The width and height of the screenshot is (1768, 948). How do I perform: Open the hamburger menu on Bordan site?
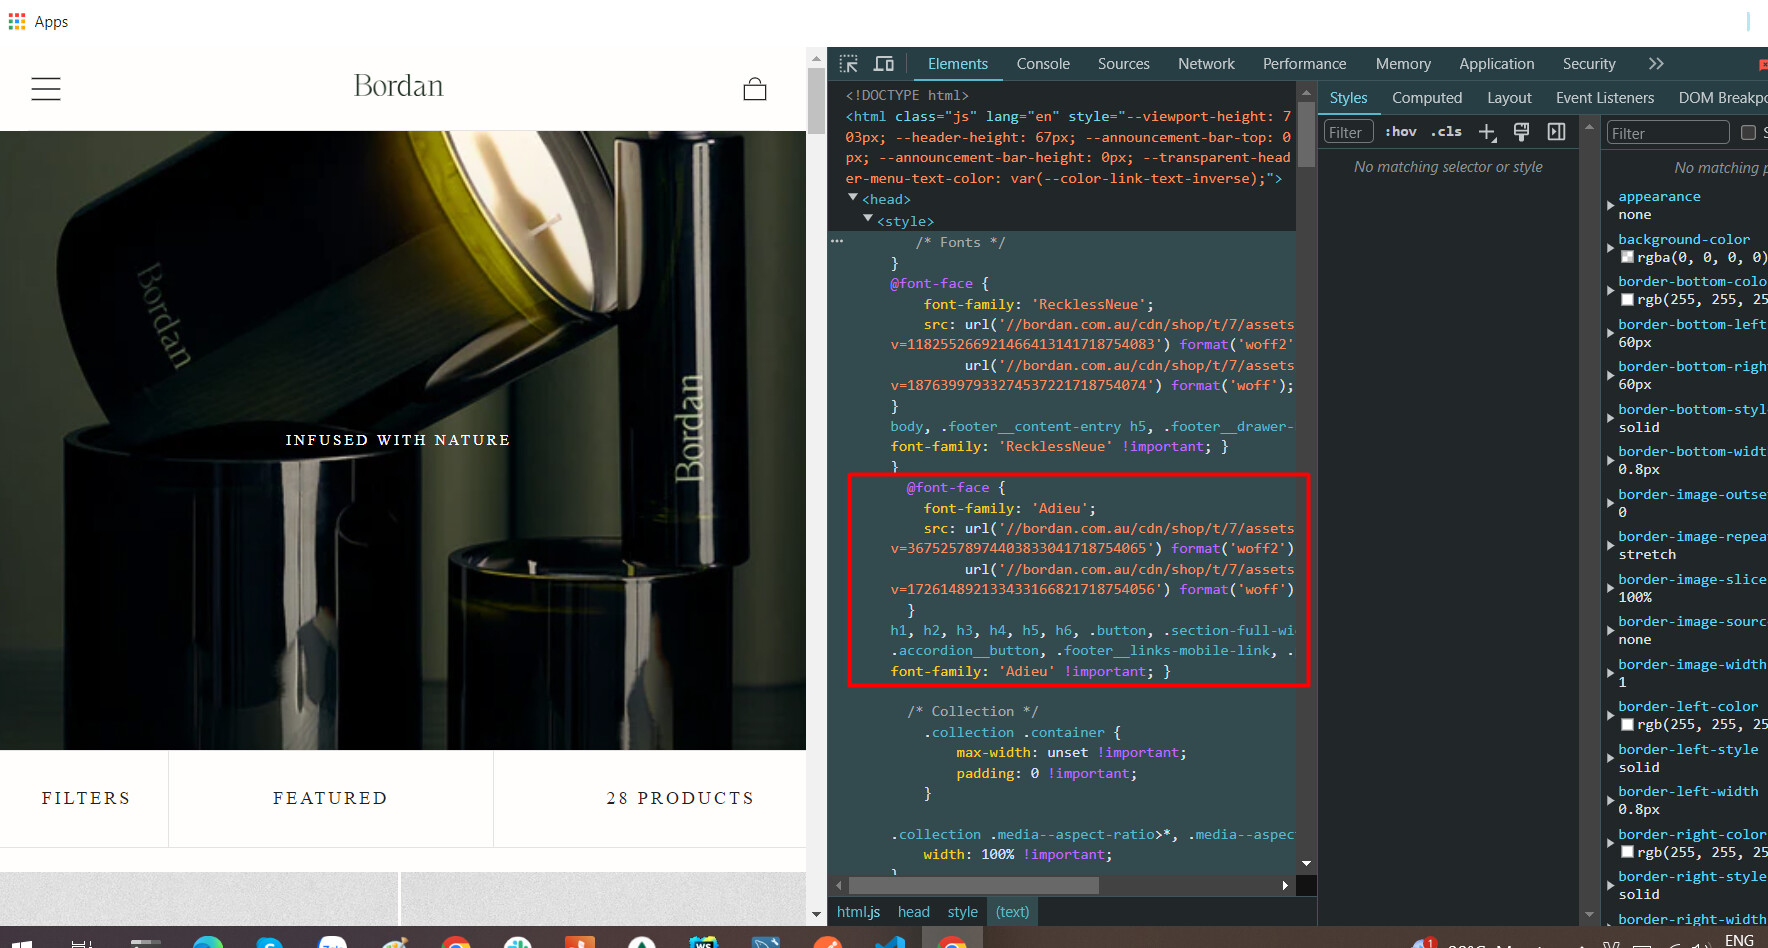click(46, 89)
